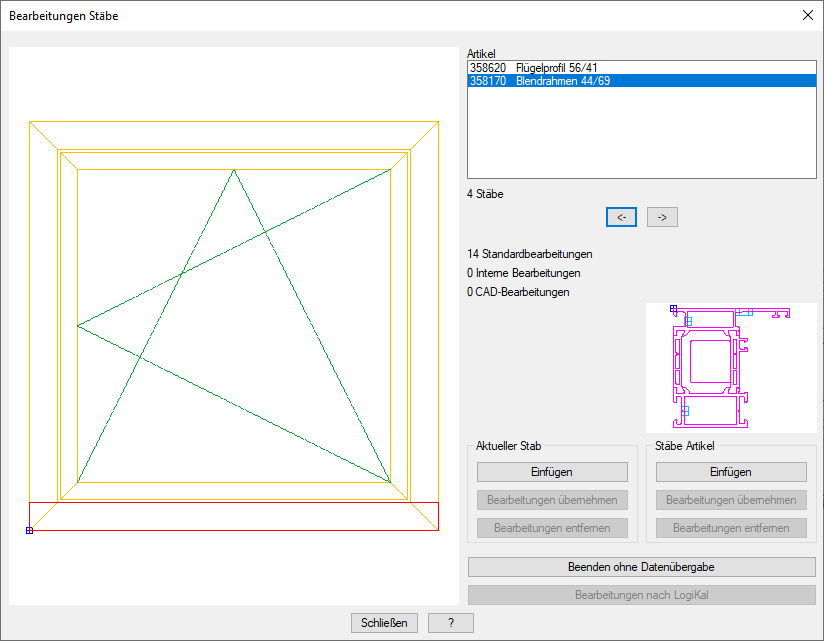Click Bearbeitungen übernehmen in Stäbe Artikel group
This screenshot has width=824, height=641.
tap(731, 500)
